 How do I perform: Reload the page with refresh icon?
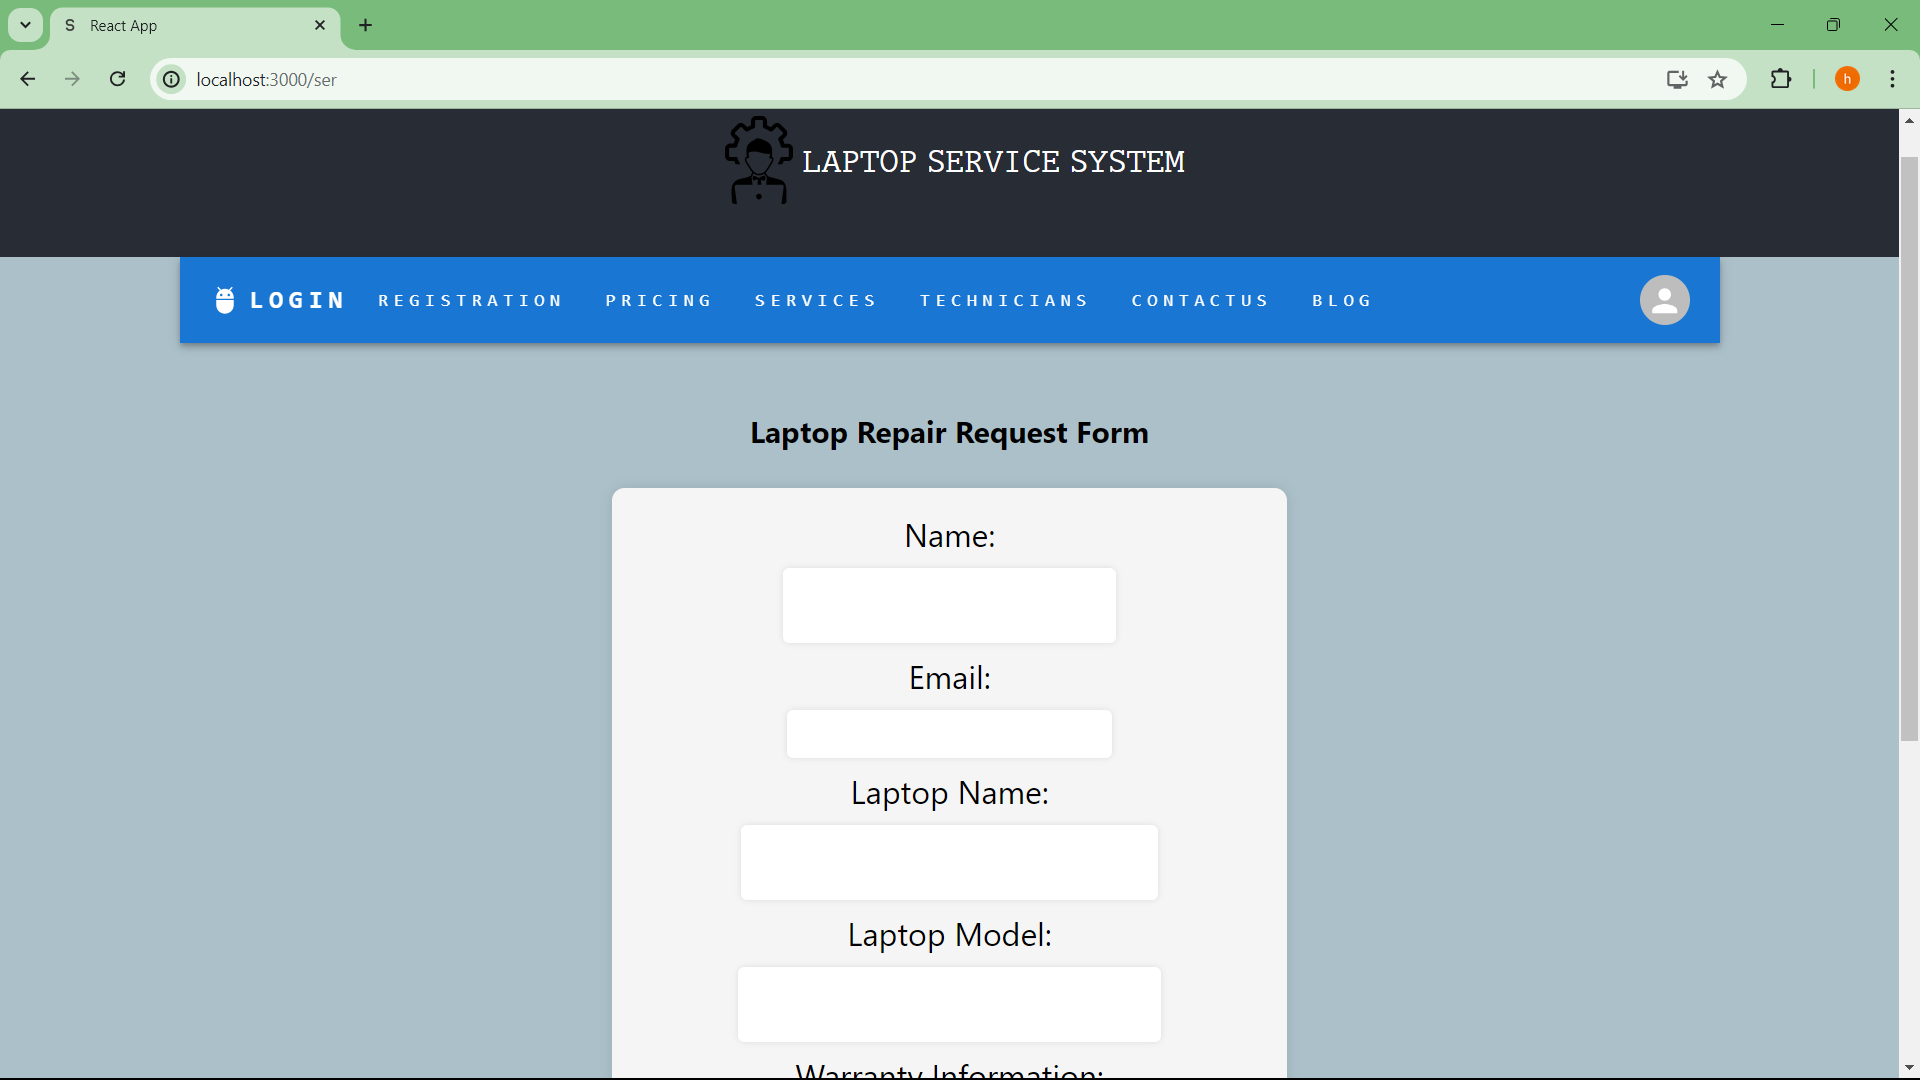click(118, 79)
